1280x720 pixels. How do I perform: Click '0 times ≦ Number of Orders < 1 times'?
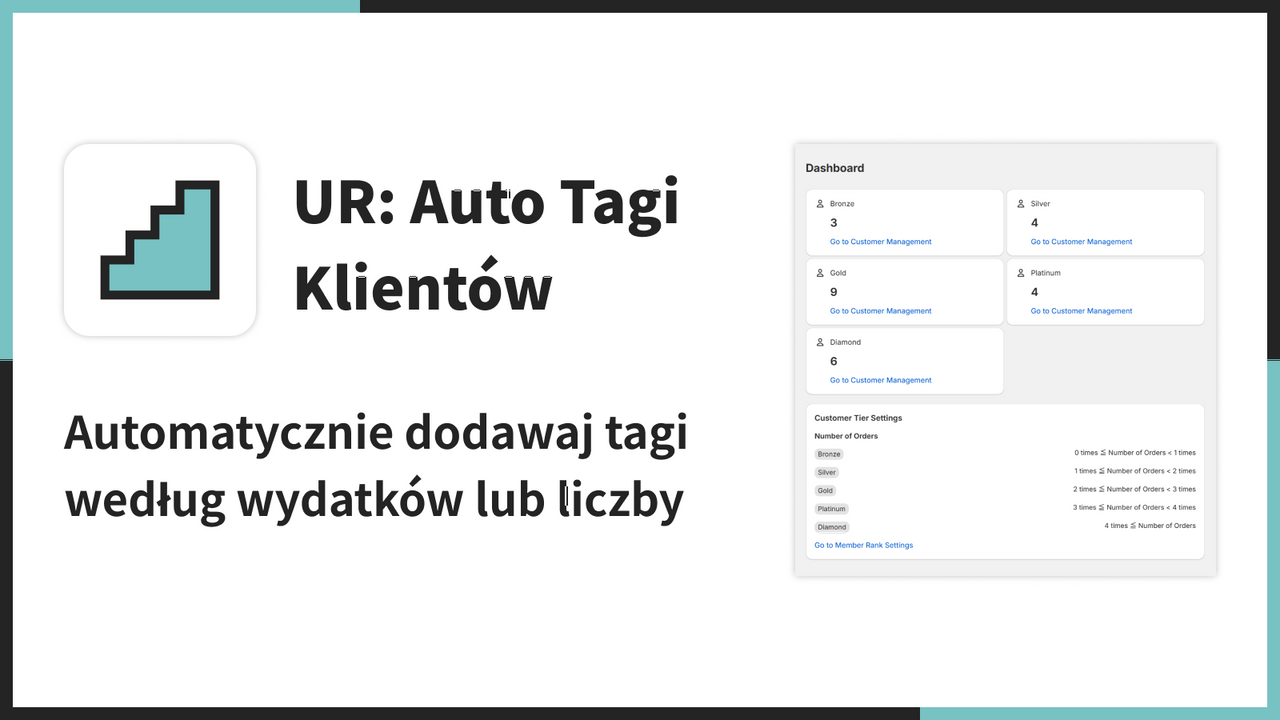coord(1135,453)
